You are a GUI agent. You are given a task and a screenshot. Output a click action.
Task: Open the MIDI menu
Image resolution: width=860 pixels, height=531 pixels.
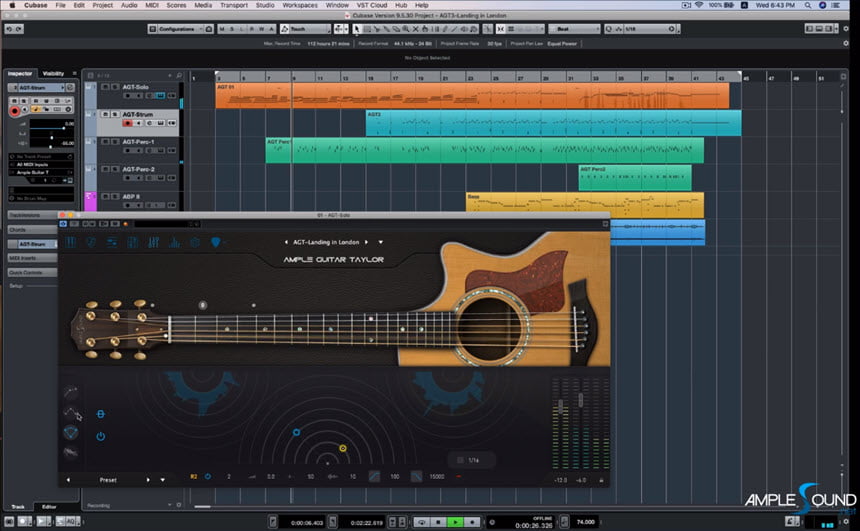[152, 5]
